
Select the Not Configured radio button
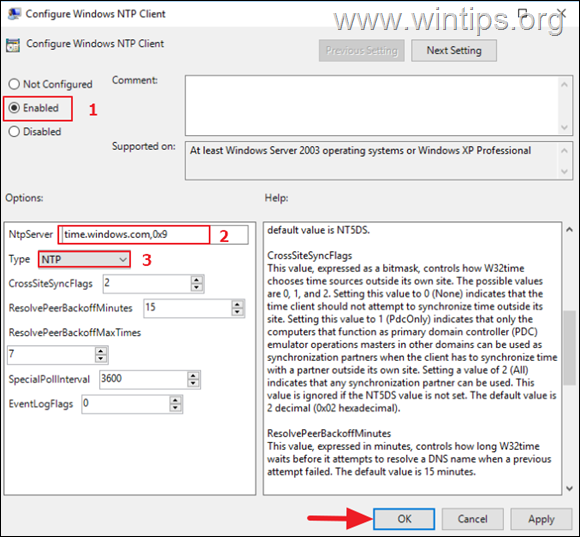[x=14, y=84]
